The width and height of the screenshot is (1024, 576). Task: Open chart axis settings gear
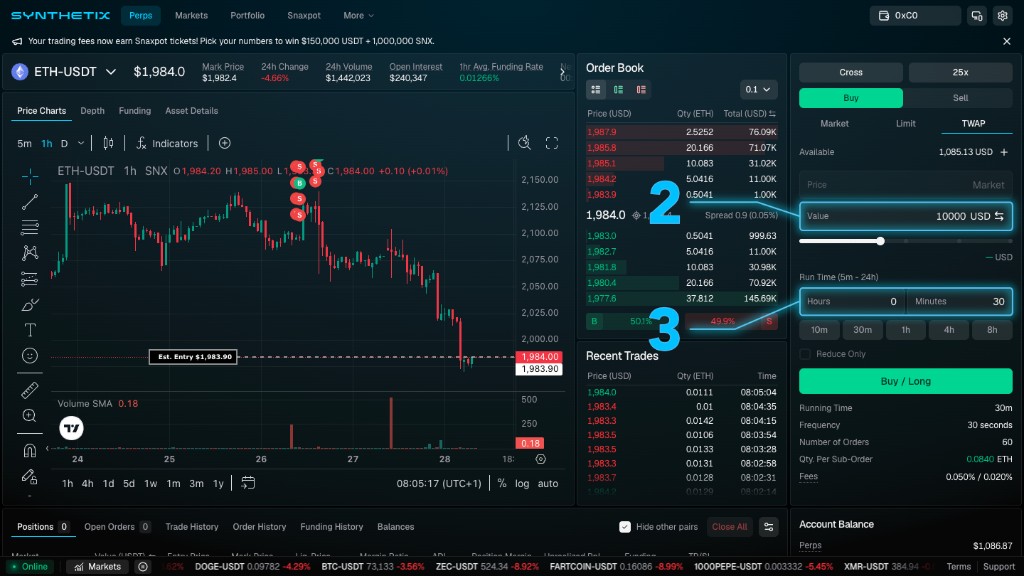pos(541,459)
